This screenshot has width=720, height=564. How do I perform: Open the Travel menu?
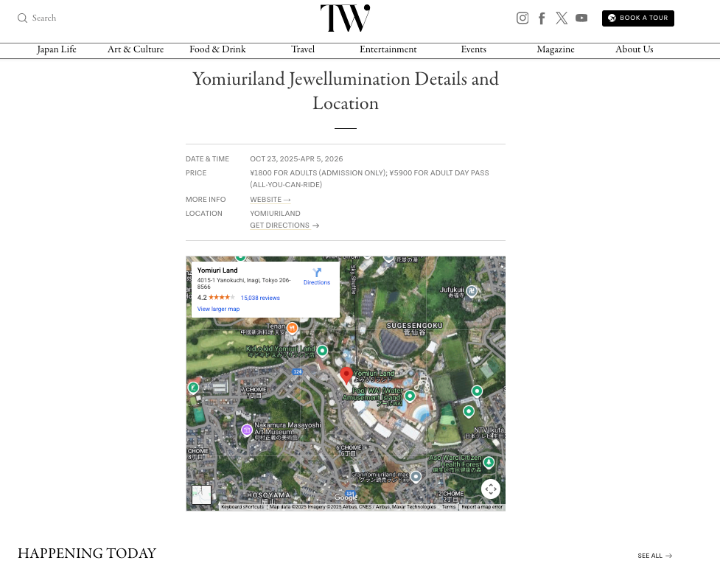click(x=303, y=49)
